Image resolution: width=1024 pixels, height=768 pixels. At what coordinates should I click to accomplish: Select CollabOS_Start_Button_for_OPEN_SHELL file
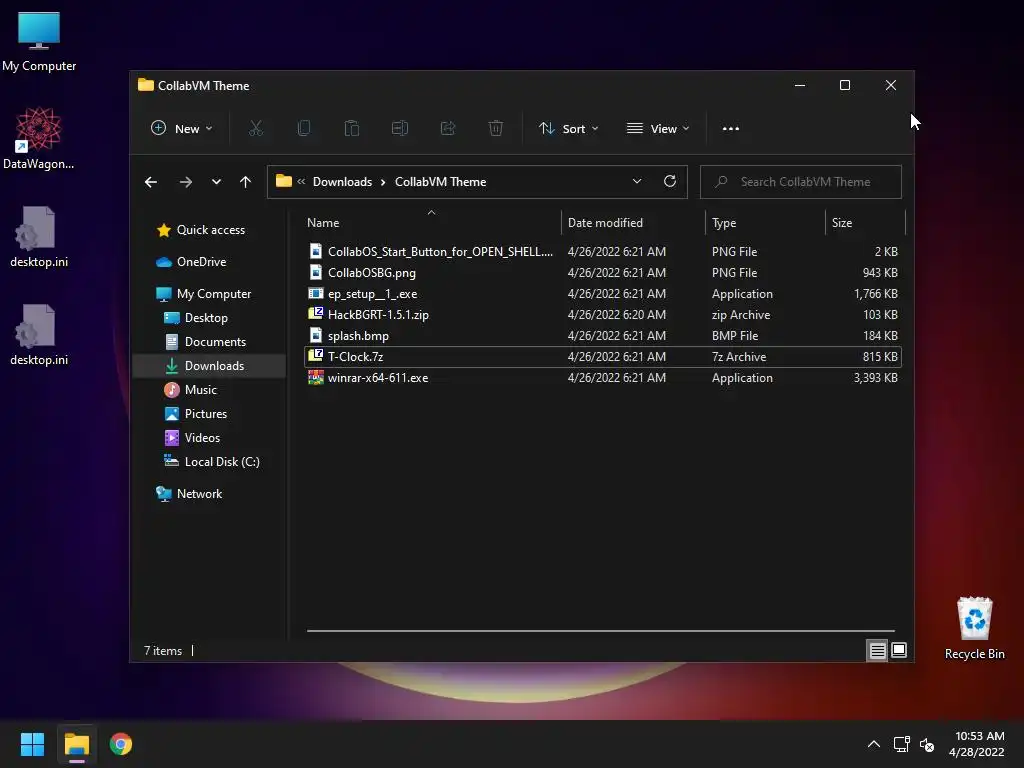click(602, 251)
